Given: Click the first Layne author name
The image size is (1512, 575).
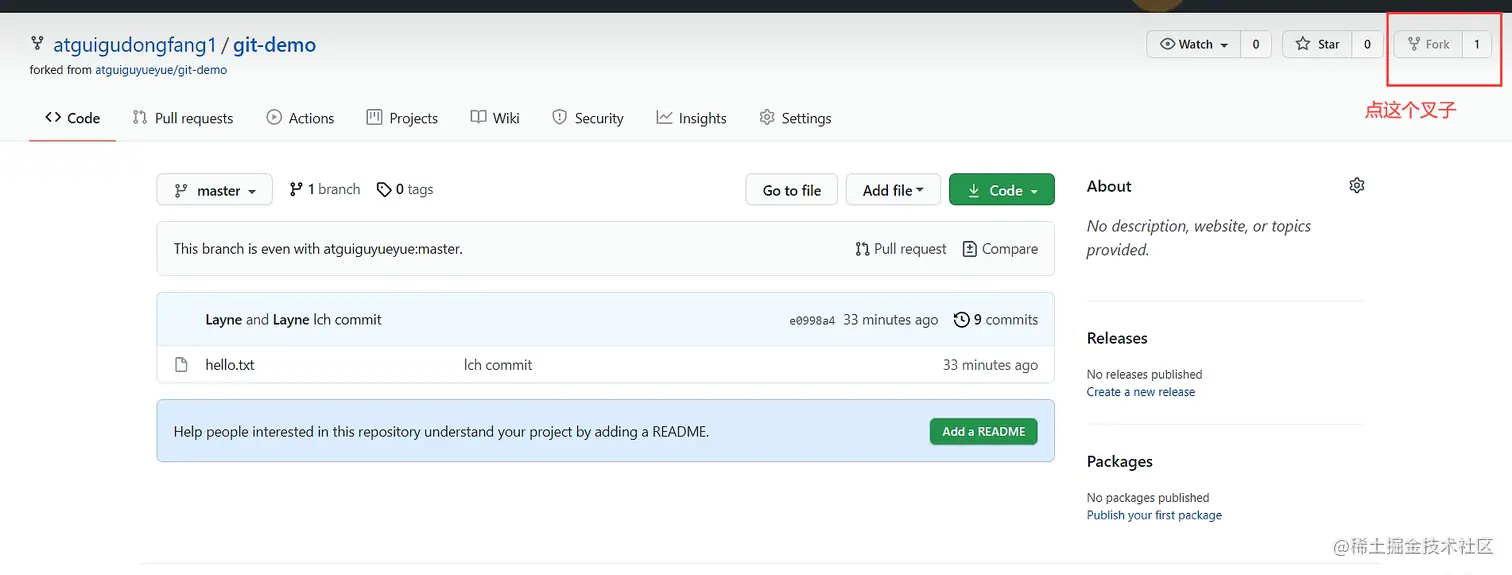Looking at the screenshot, I should point(224,320).
